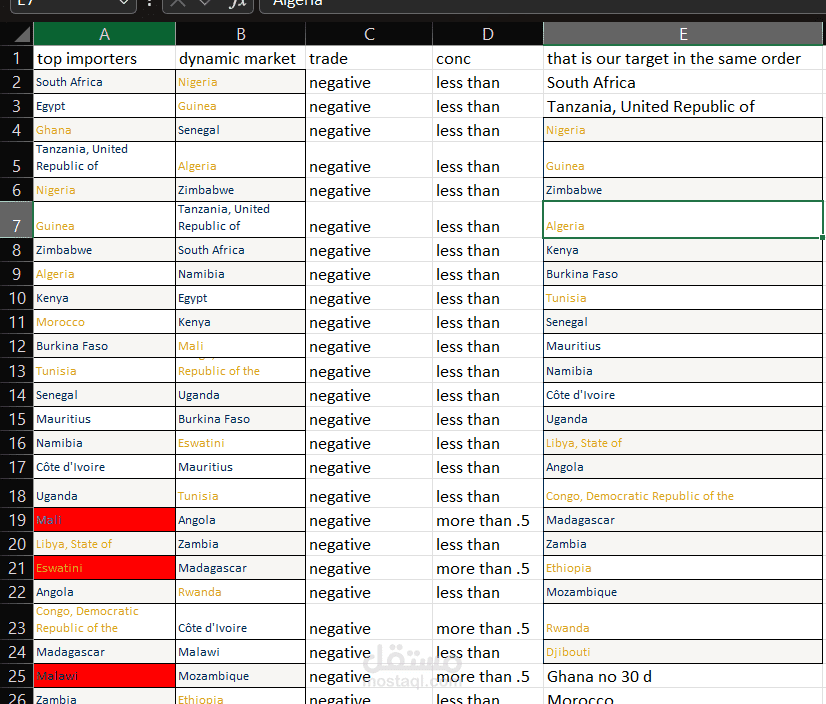Select 'Senegal' in column B row 4
Screen dimensions: 826x704
241,130
